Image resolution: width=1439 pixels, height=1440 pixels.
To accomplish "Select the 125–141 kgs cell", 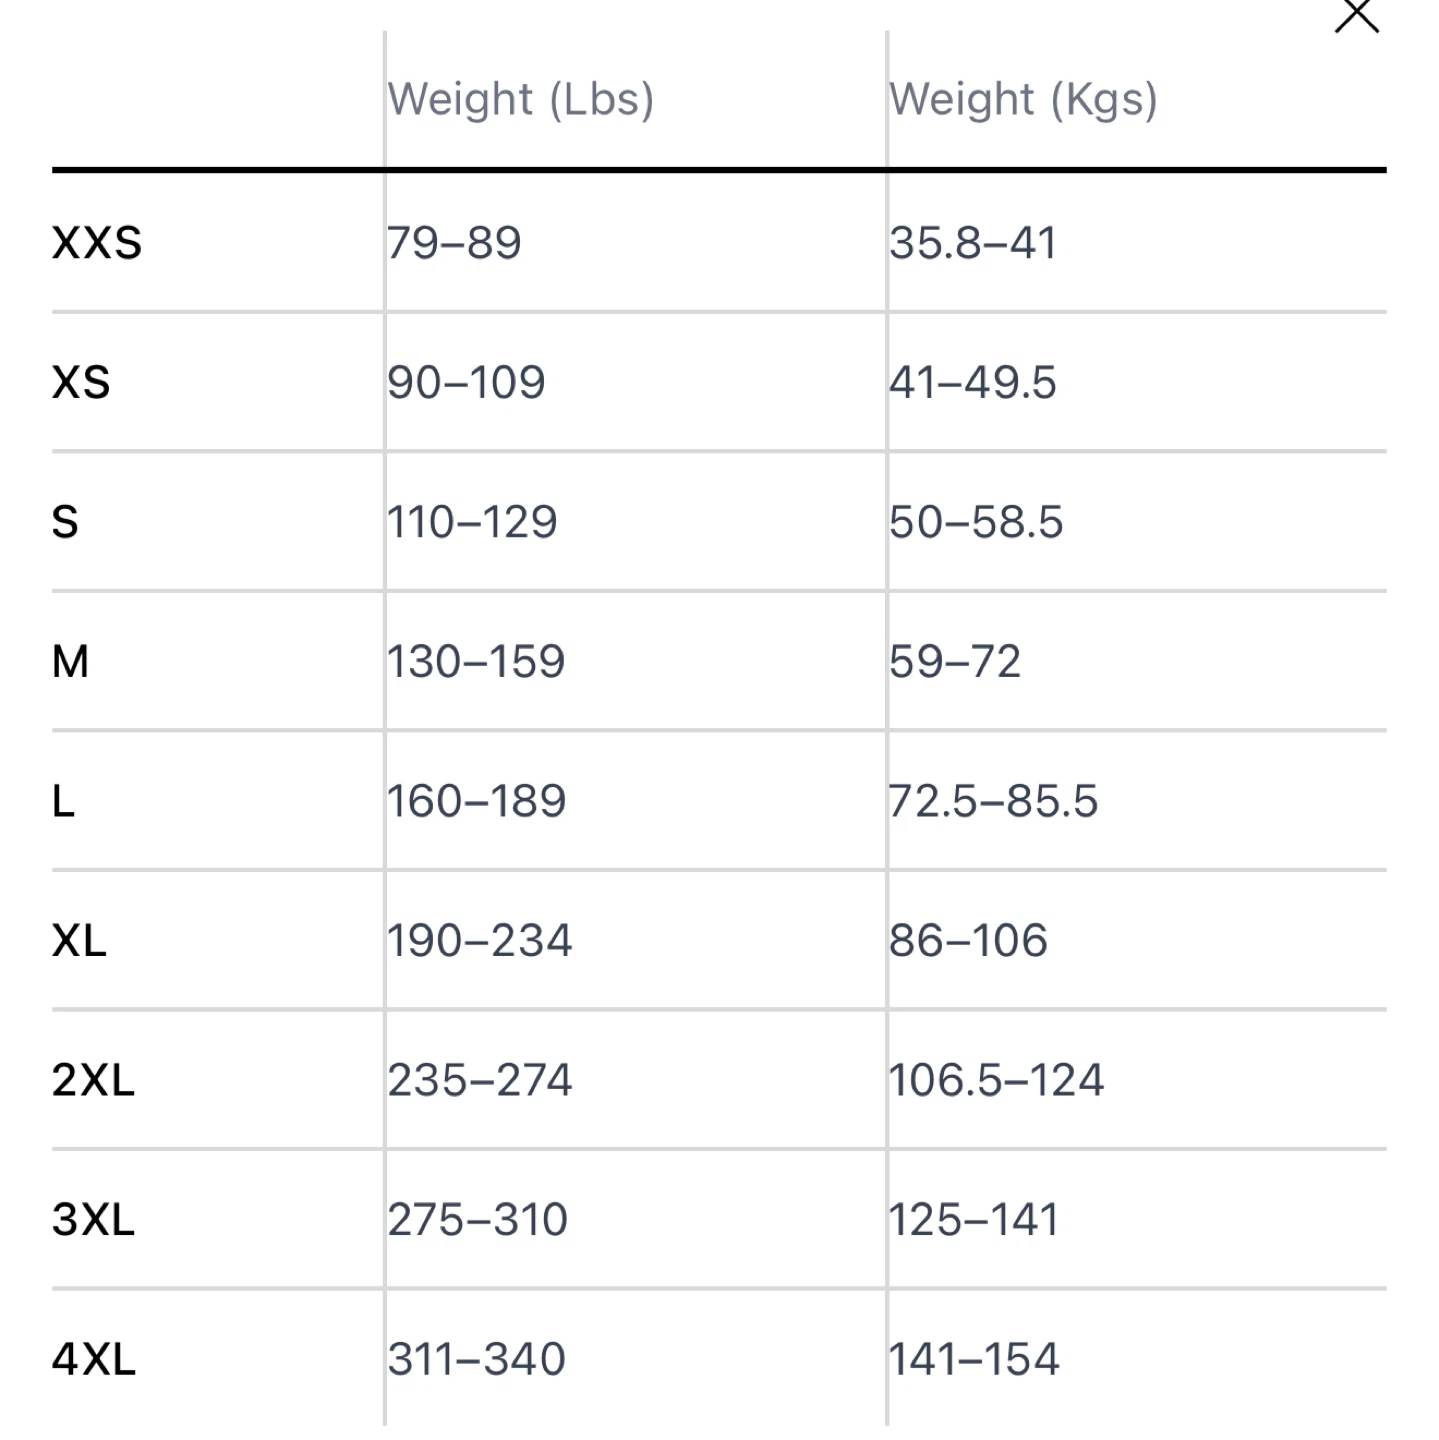I will click(x=974, y=1220).
